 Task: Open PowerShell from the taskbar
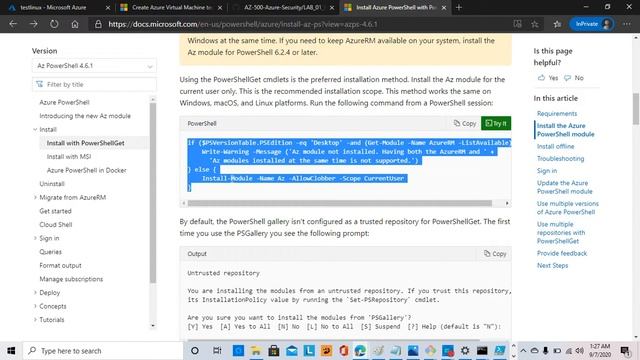pyautogui.click(x=500, y=351)
